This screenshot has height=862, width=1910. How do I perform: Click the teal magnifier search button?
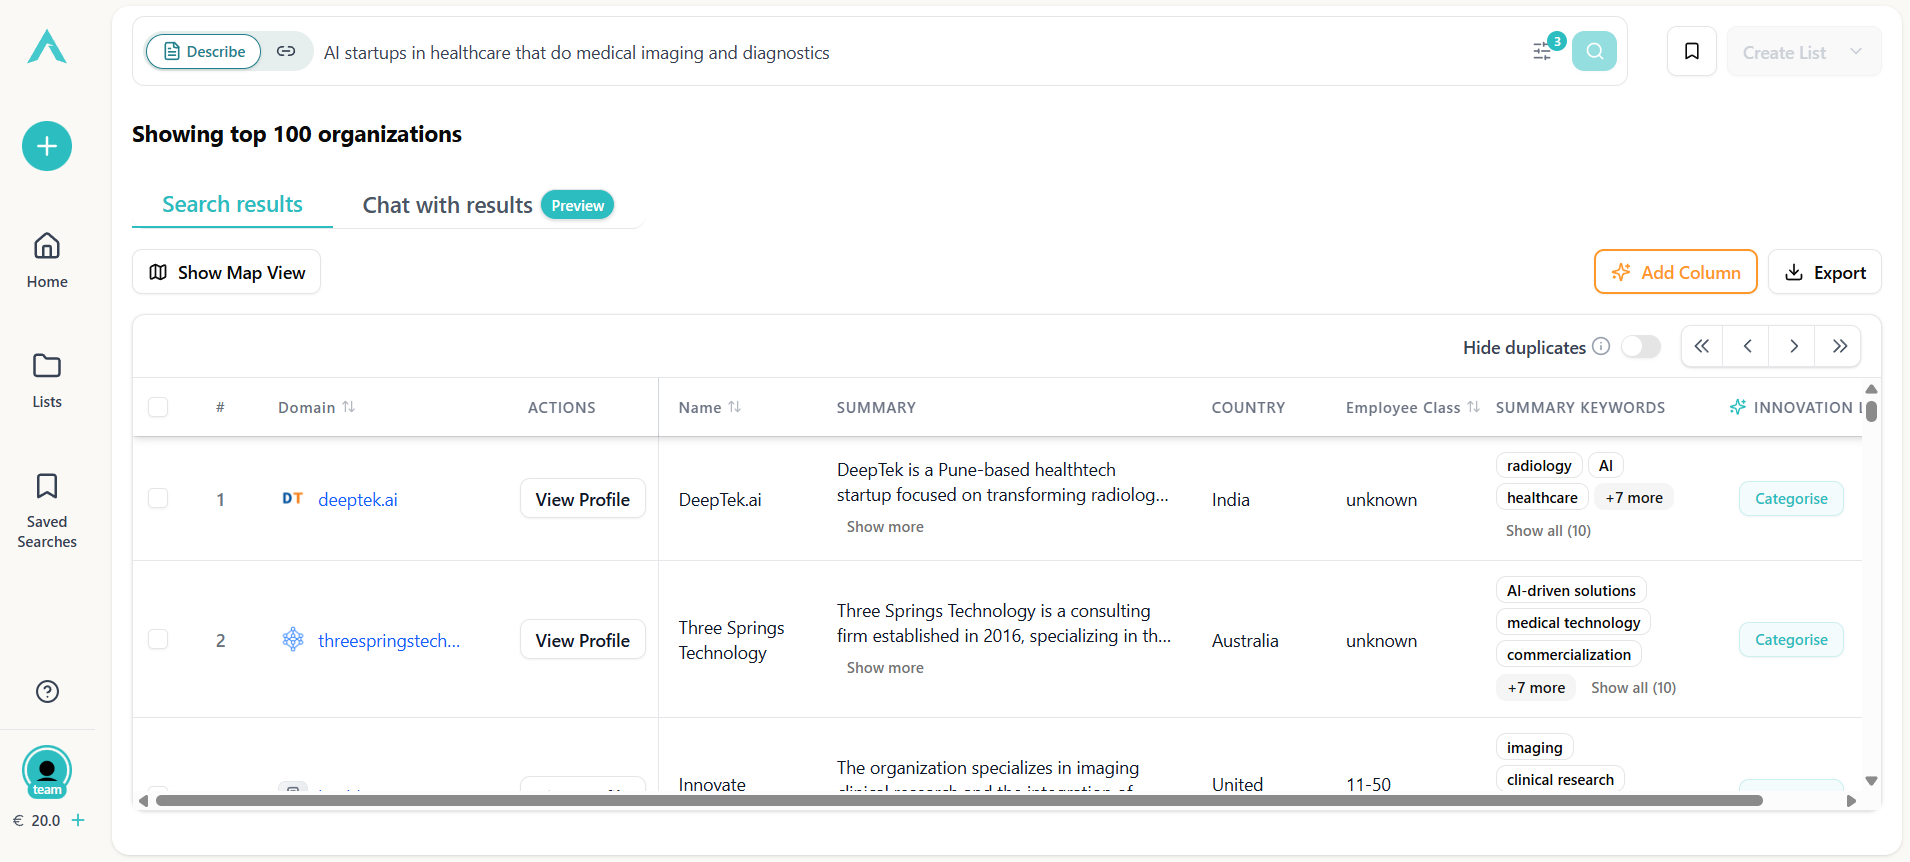click(1594, 51)
